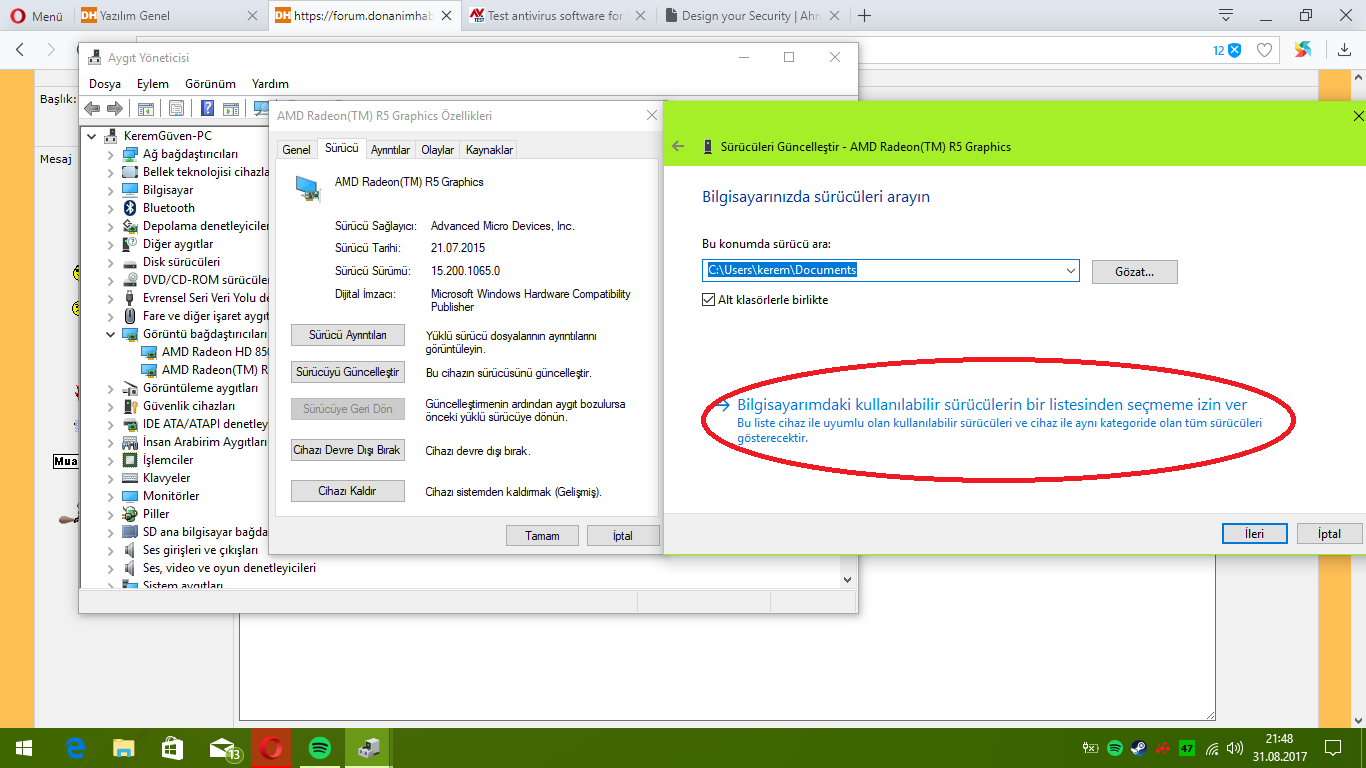The width and height of the screenshot is (1366, 768).
Task: Go back with the arrow in driver update wizard
Action: 678,146
